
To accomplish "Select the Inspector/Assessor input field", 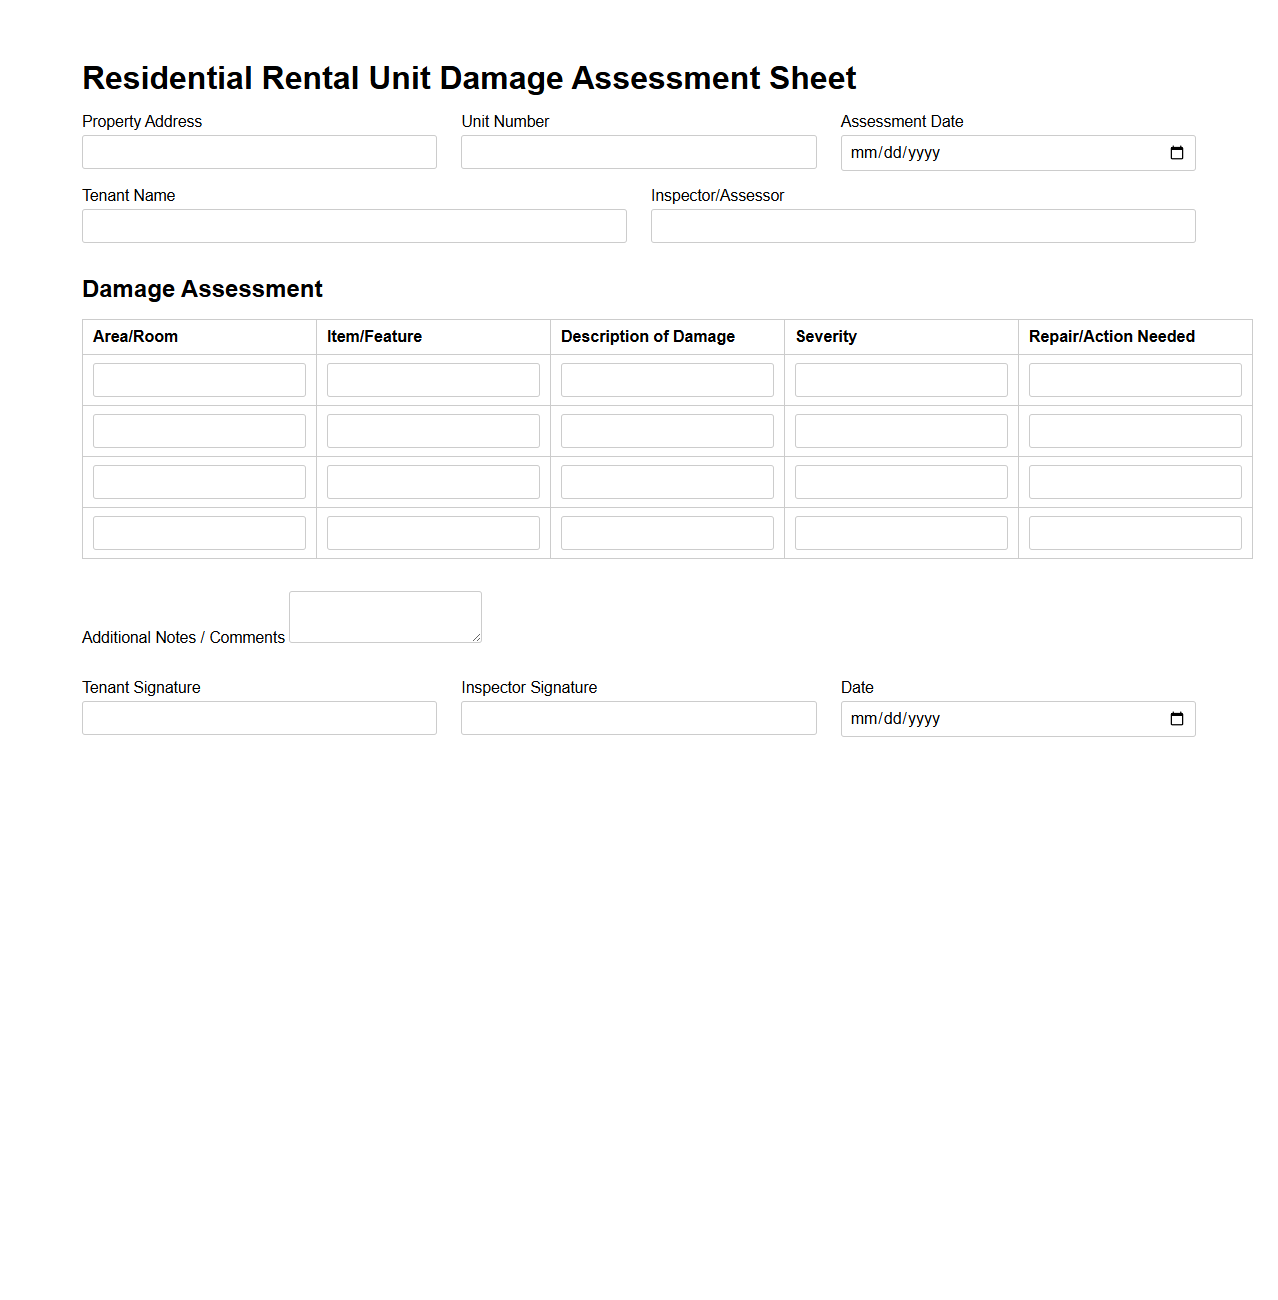I will (x=923, y=226).
